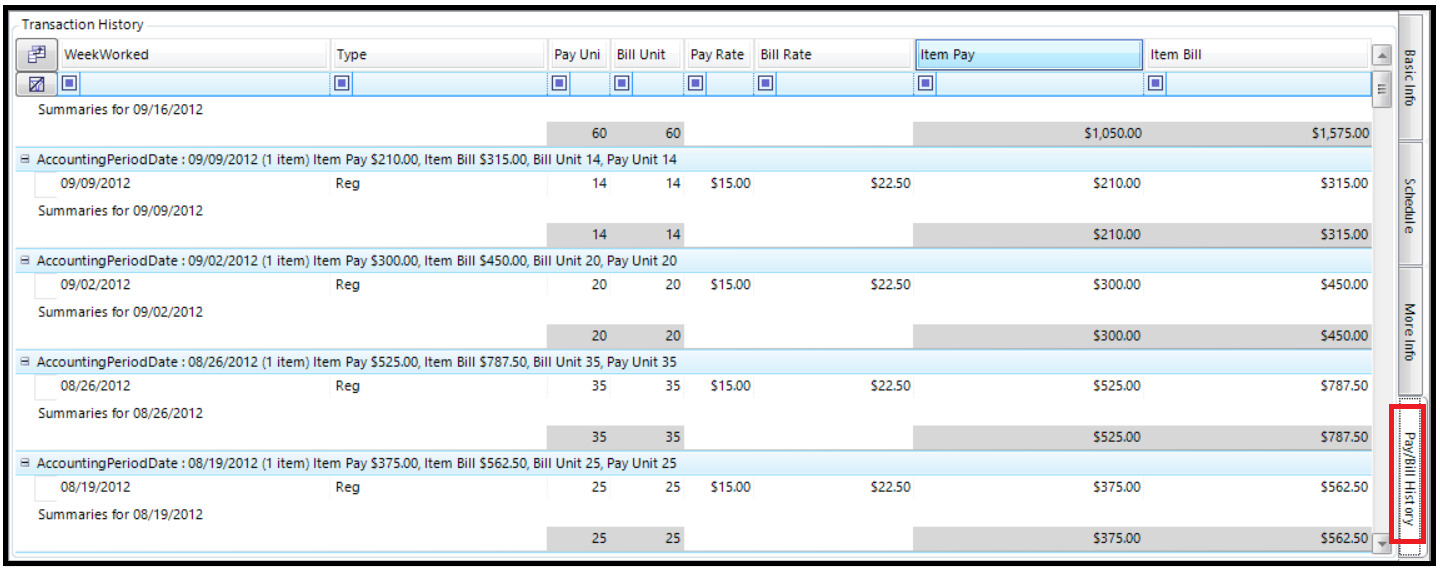1440x568 pixels.
Task: Click 'Summaries for 09/02/2012' label
Action: click(120, 312)
